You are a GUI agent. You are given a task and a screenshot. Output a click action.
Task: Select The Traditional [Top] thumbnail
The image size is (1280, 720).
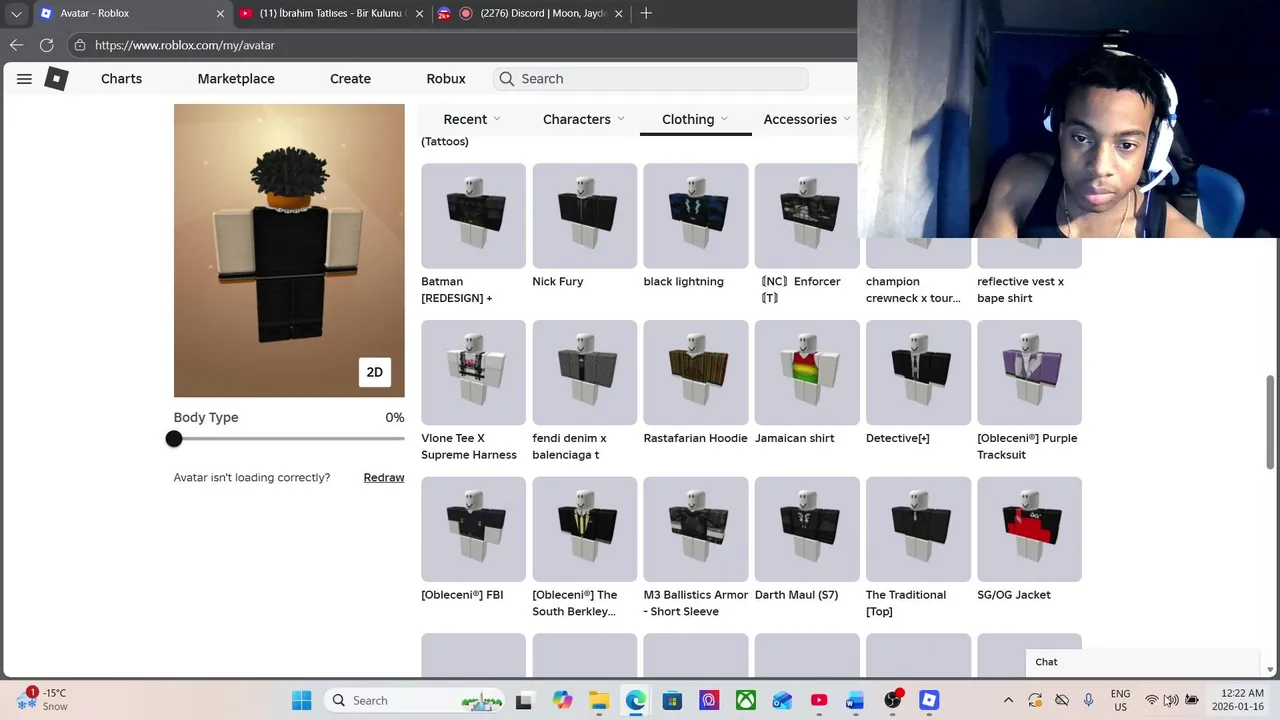click(x=918, y=529)
